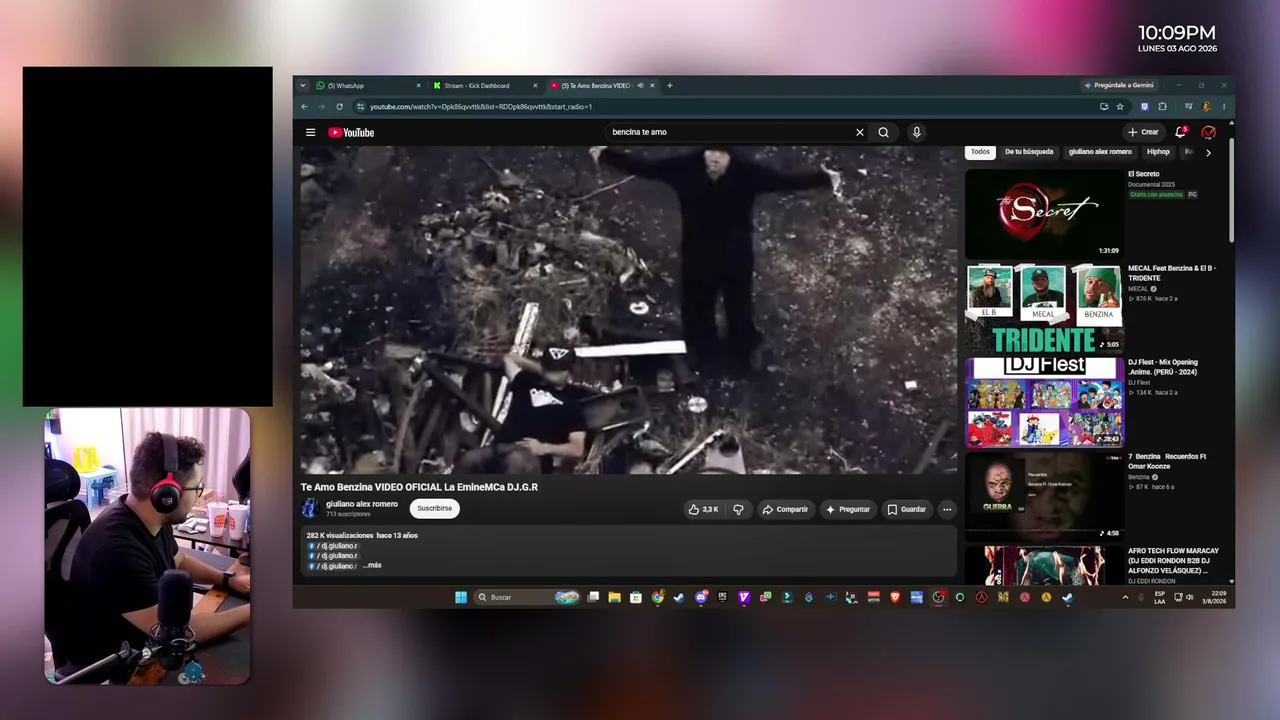Viewport: 1280px width, 720px height.
Task: Go to the YouTube home logo
Action: [351, 132]
